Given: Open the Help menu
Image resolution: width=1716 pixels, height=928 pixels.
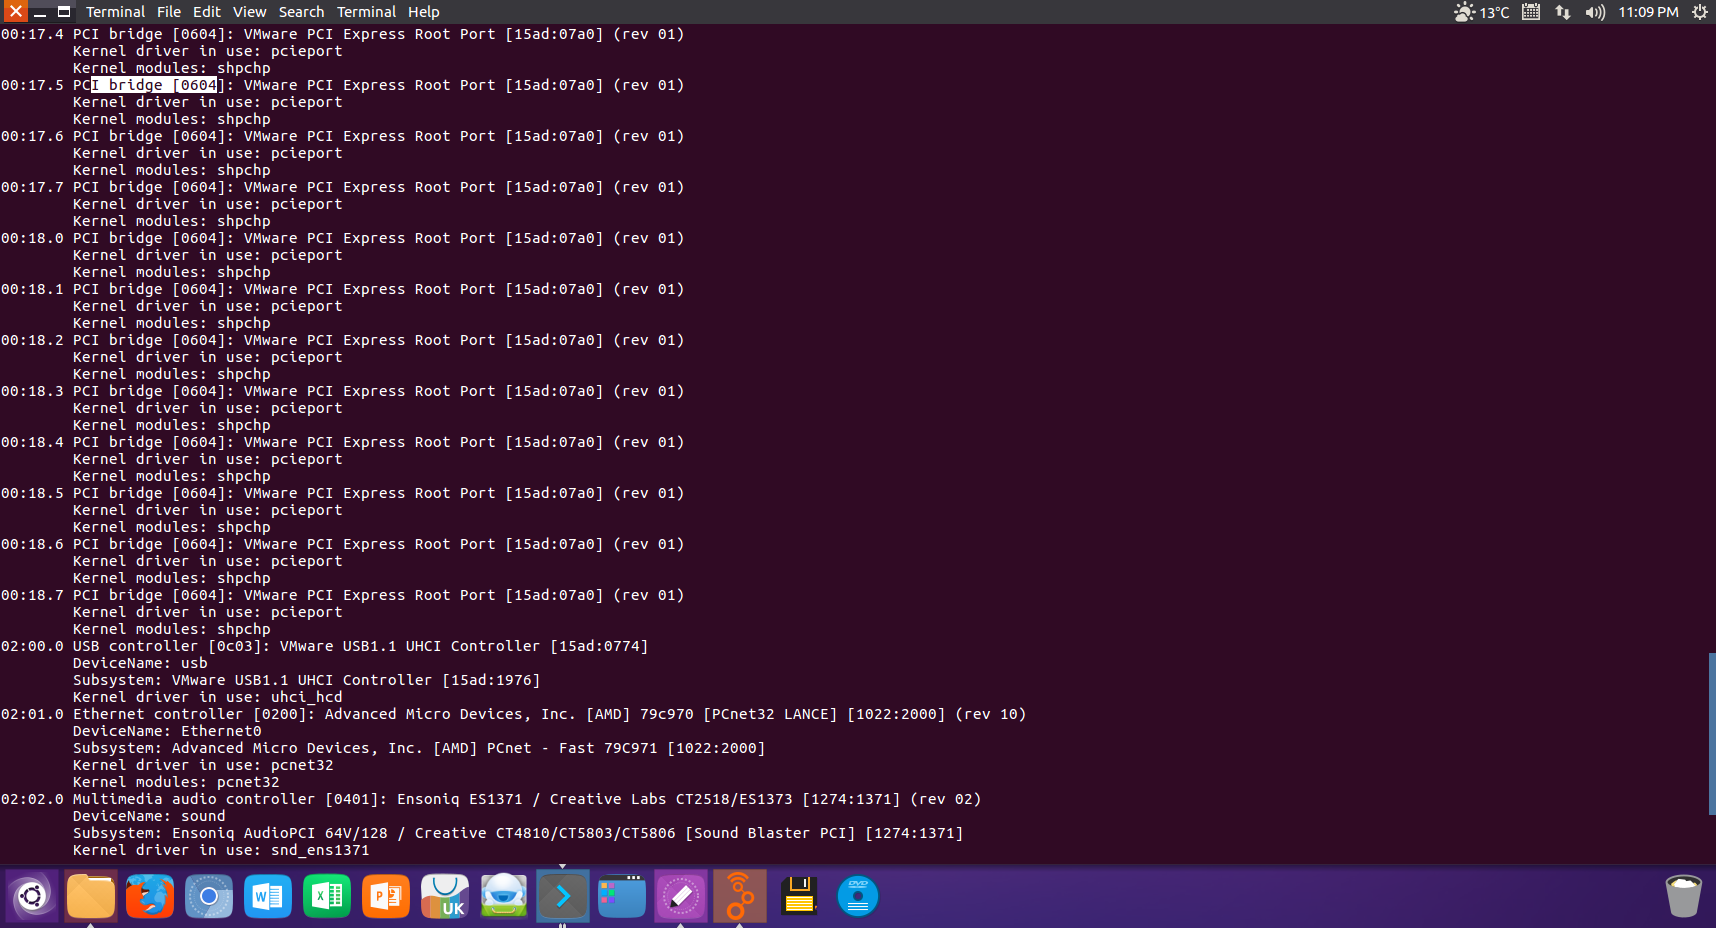Looking at the screenshot, I should [423, 12].
